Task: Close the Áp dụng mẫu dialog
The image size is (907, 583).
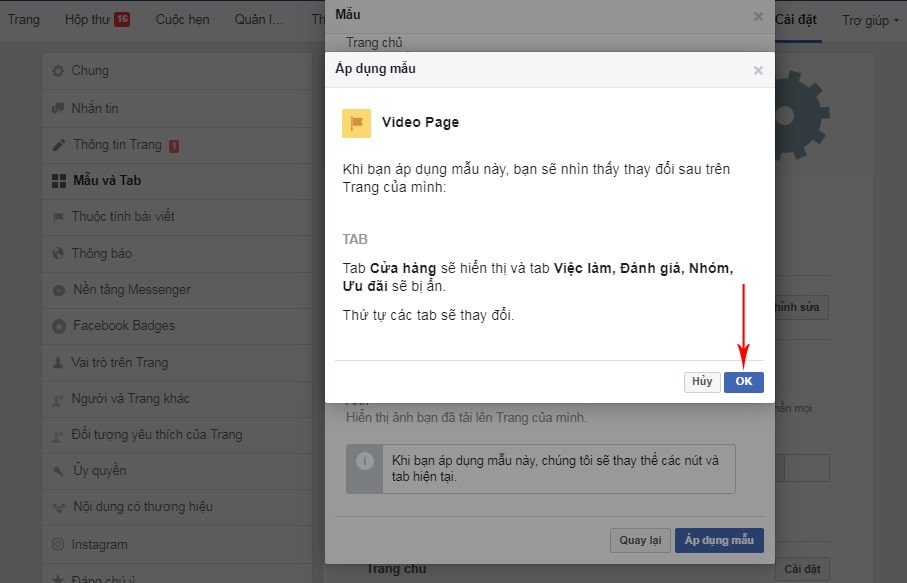Action: (x=758, y=70)
